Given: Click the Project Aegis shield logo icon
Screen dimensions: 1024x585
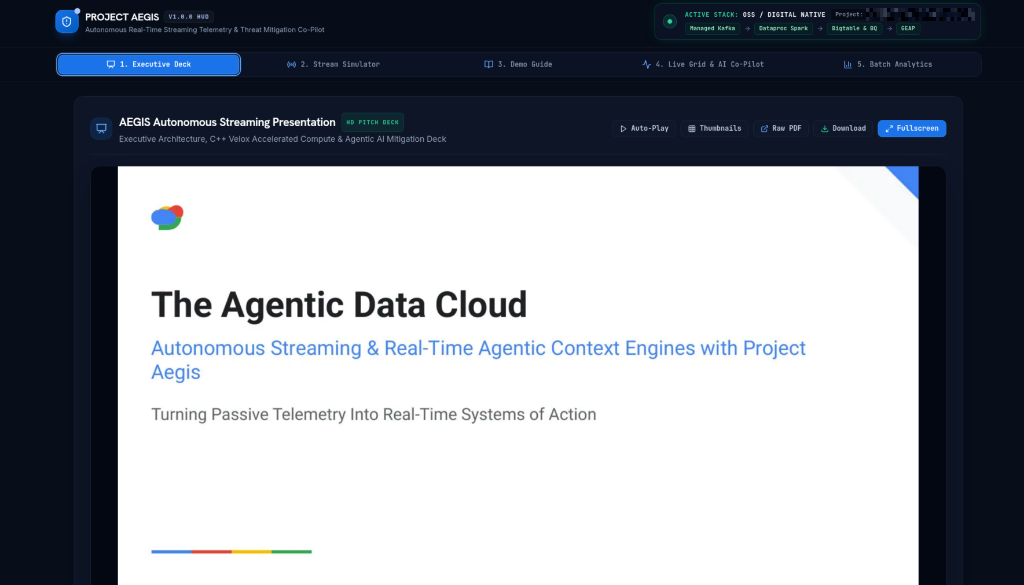Looking at the screenshot, I should click(67, 22).
